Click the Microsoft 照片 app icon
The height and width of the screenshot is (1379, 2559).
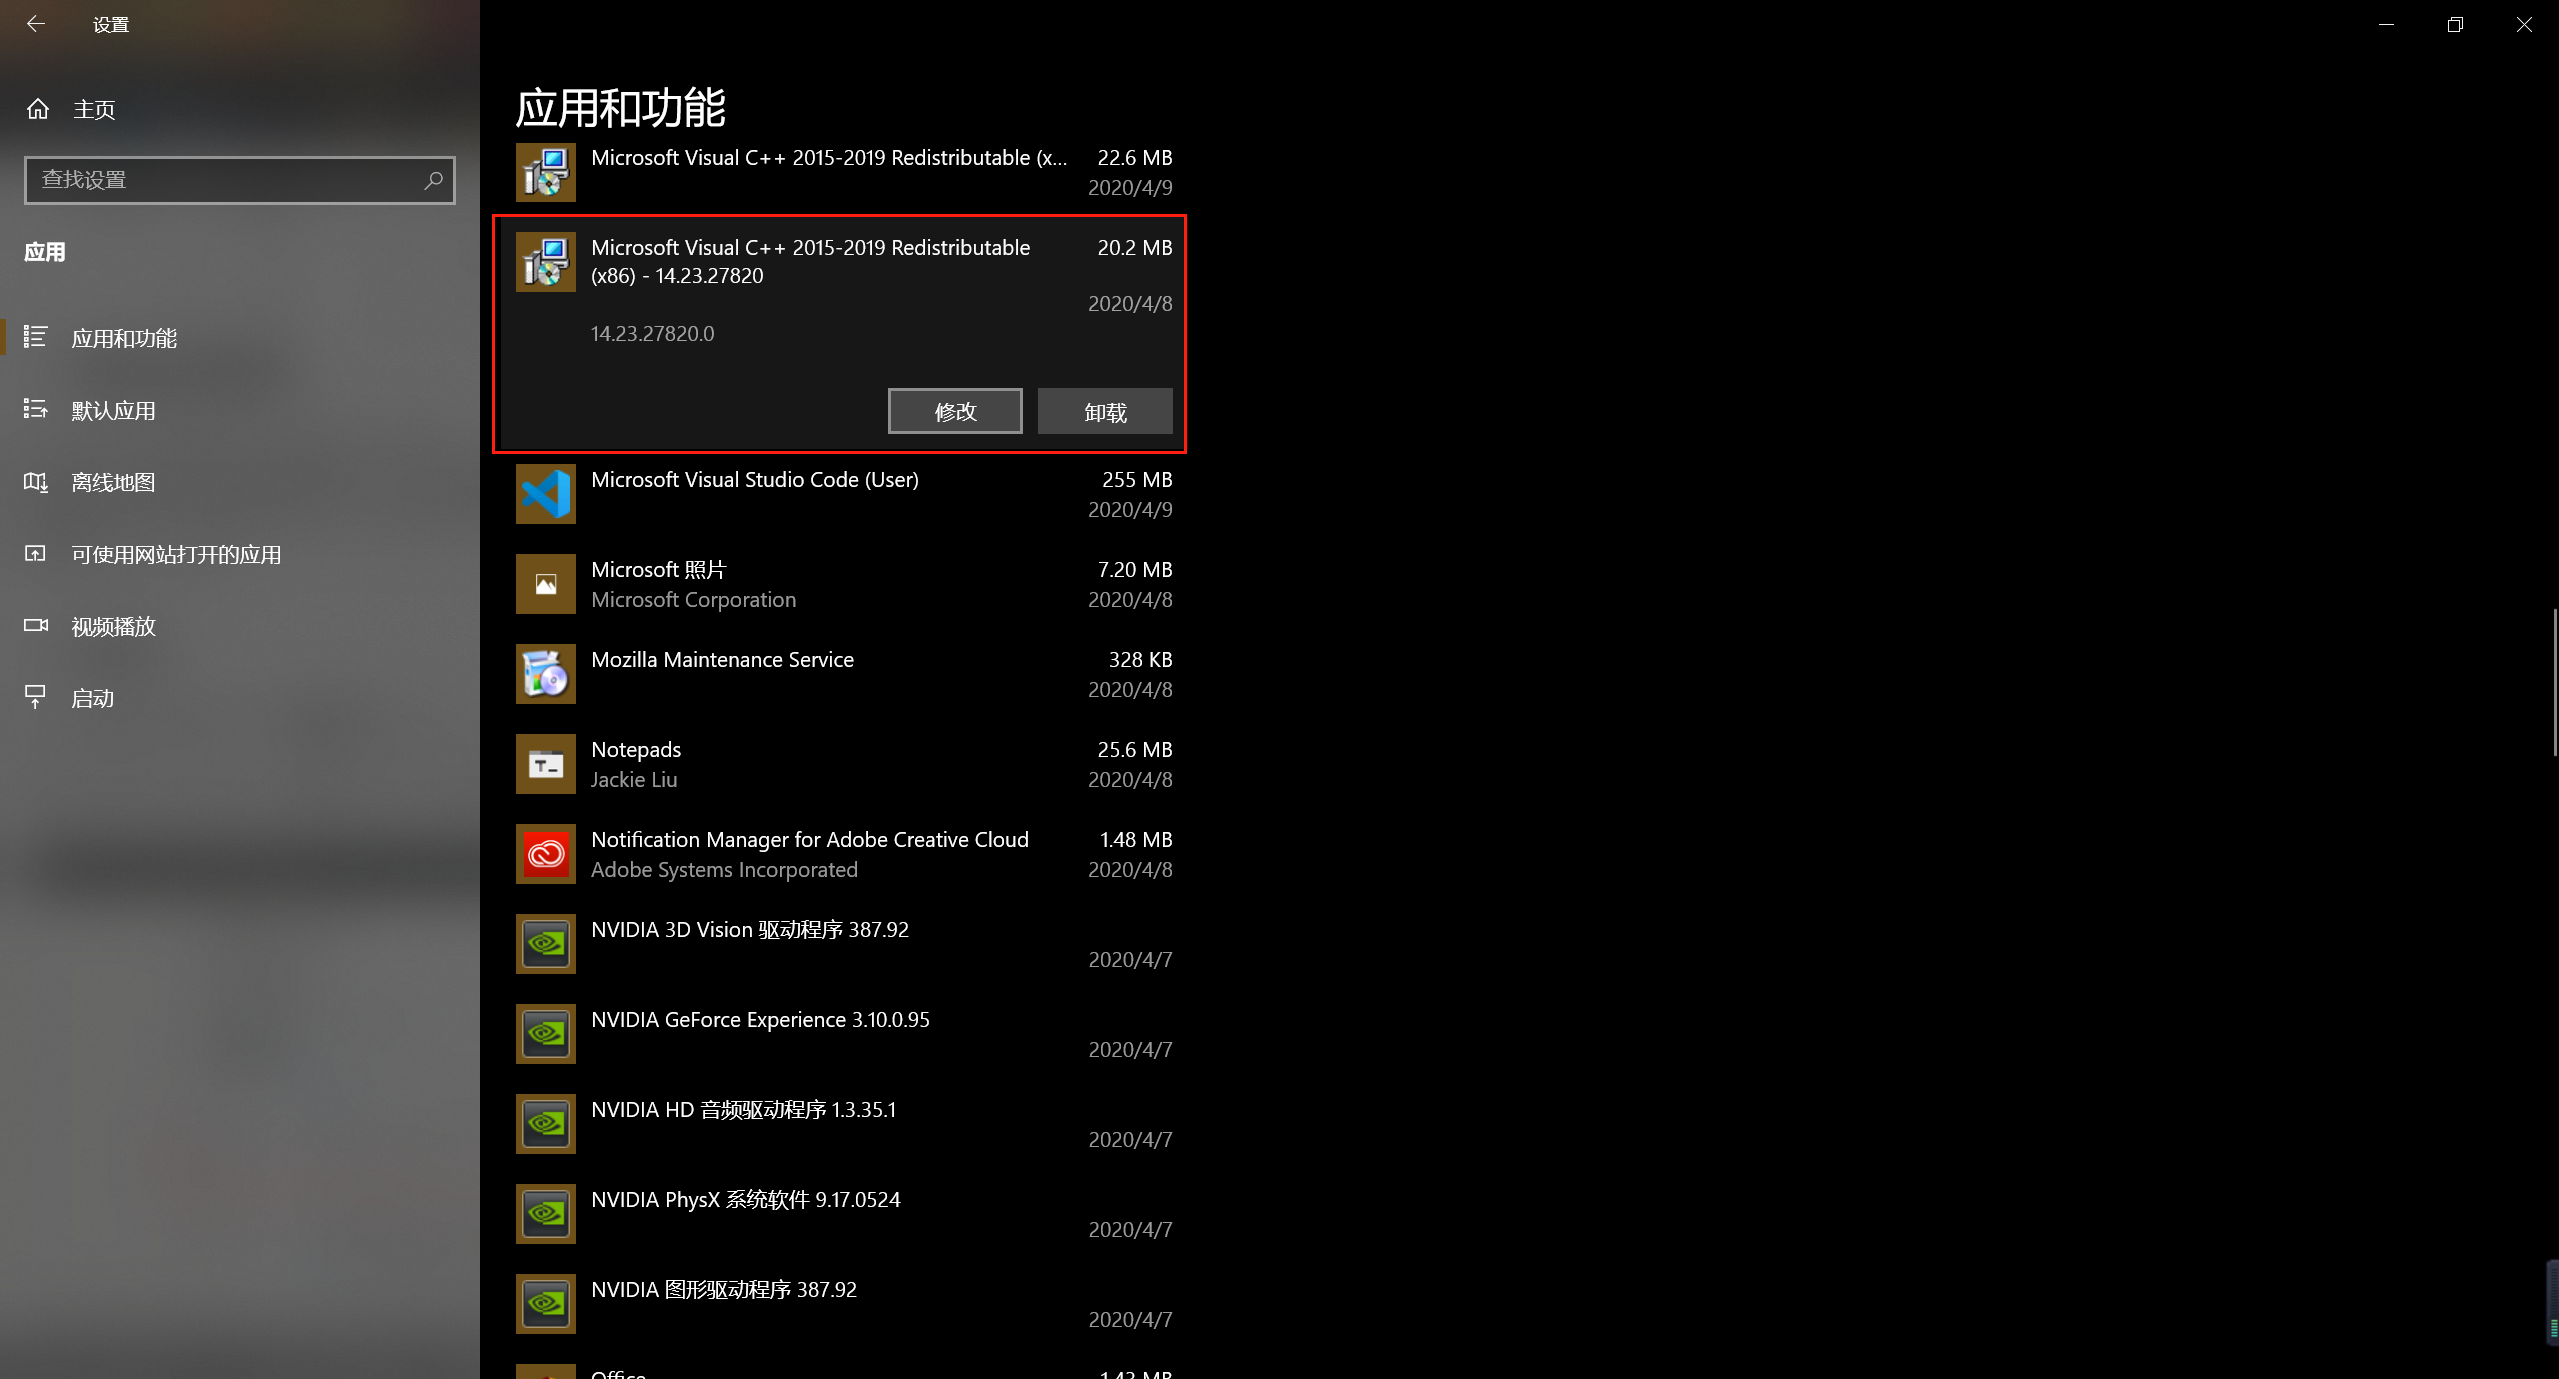tap(545, 584)
